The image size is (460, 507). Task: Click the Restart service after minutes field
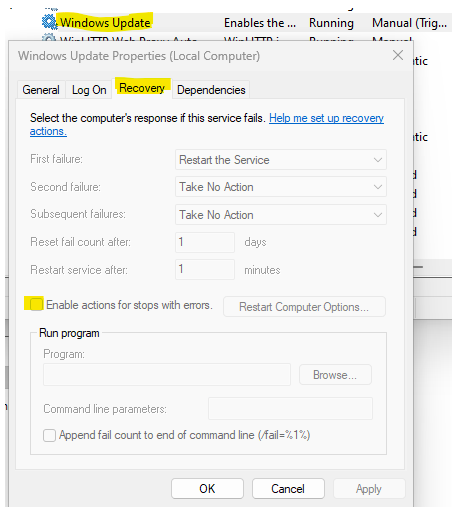click(x=205, y=269)
